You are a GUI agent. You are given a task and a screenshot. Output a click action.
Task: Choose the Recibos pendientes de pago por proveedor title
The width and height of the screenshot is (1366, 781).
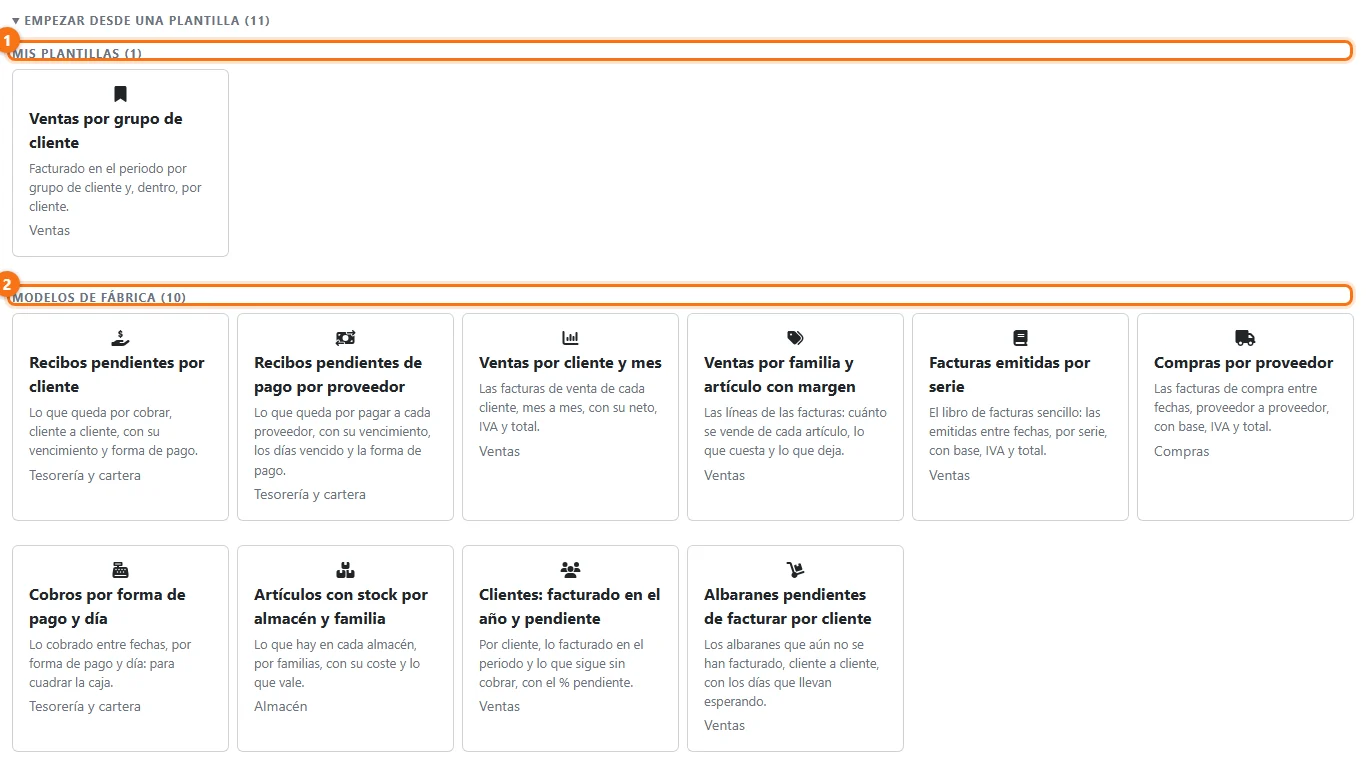click(338, 375)
